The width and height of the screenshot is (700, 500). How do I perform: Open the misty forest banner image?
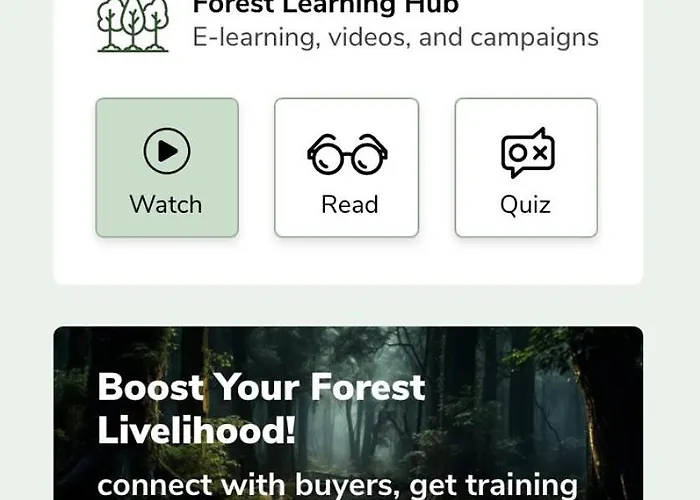tap(348, 413)
